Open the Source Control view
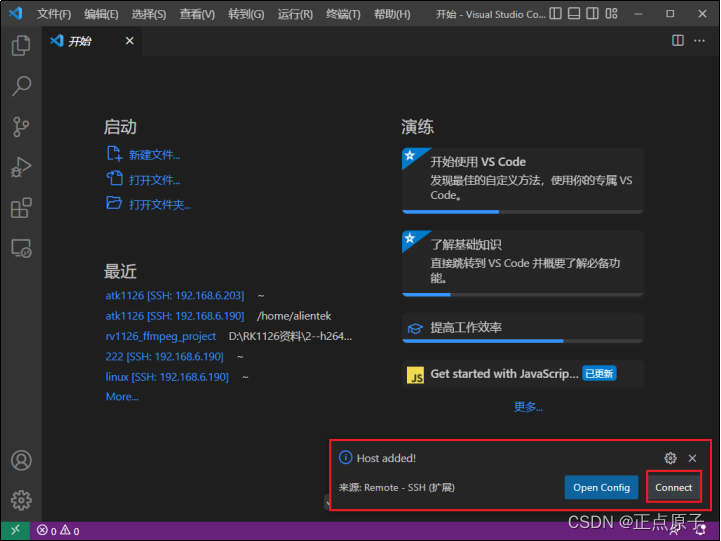 [21, 126]
